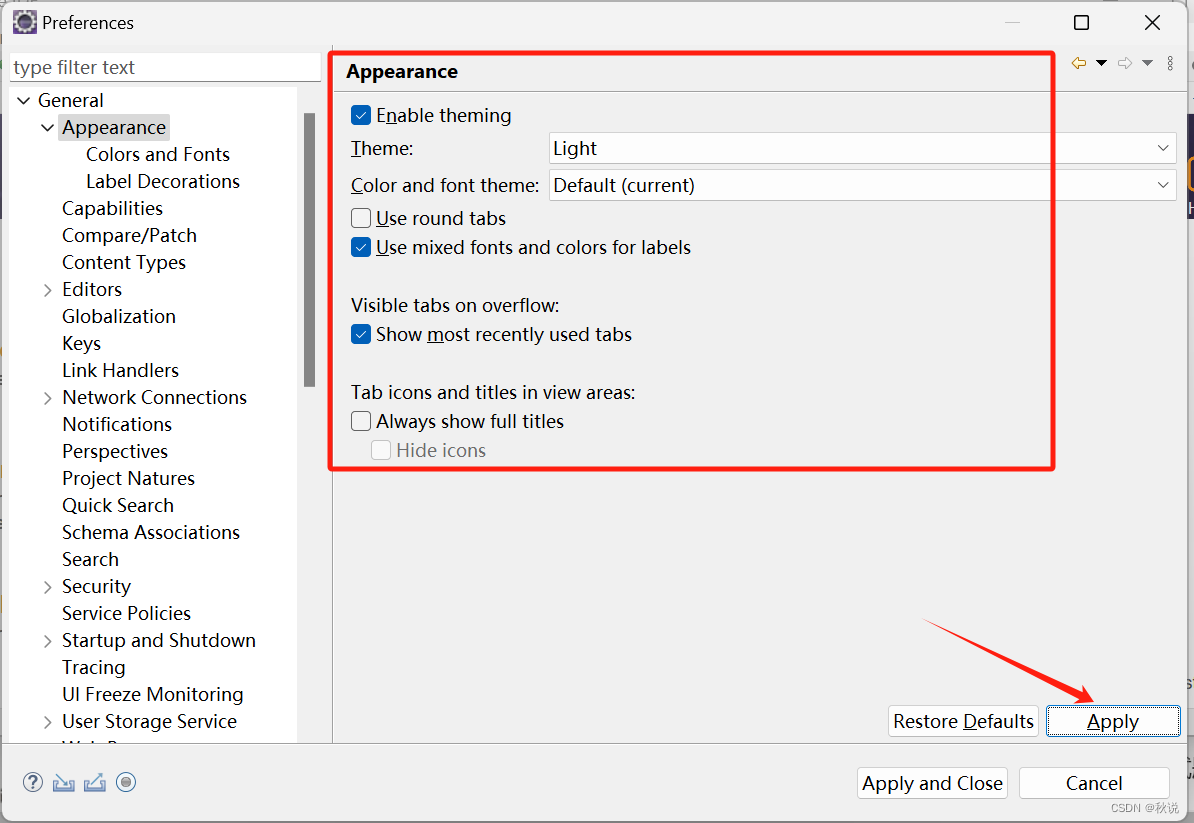Check Always show full titles

(x=361, y=421)
